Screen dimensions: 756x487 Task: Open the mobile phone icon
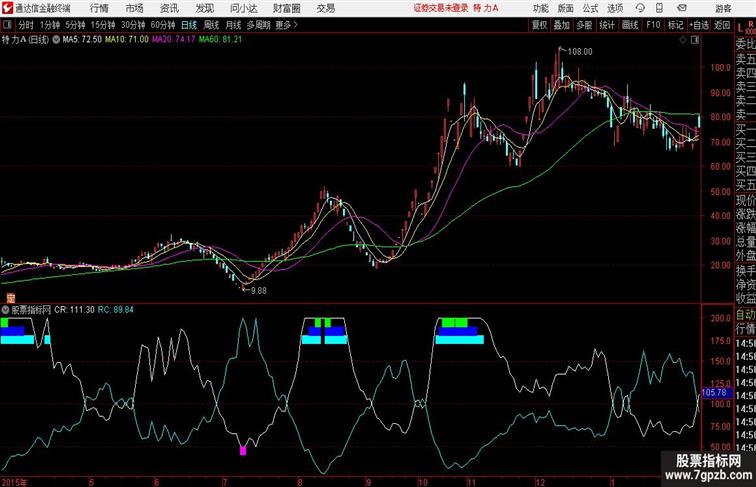coord(659,8)
